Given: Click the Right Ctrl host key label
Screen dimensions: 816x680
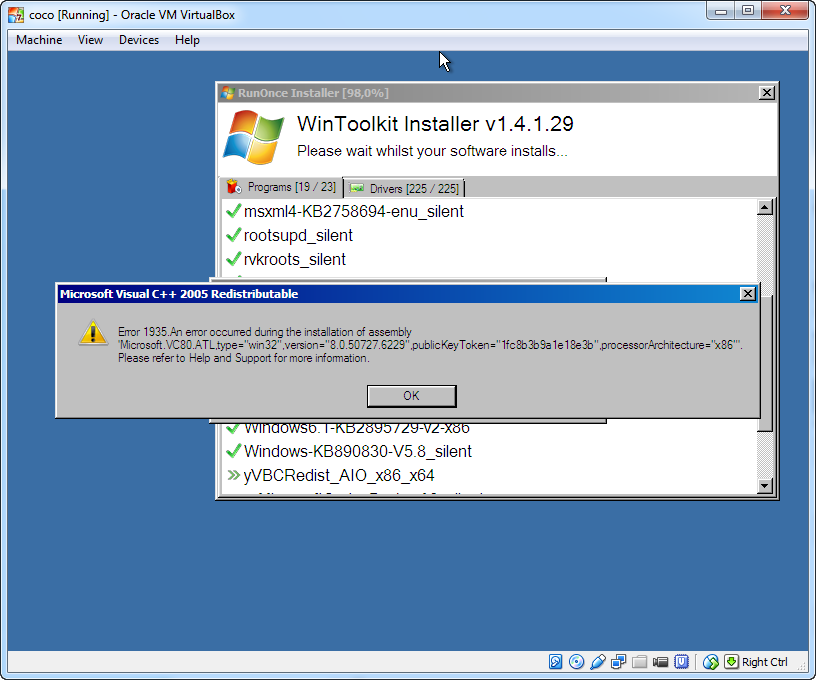Looking at the screenshot, I should click(764, 662).
